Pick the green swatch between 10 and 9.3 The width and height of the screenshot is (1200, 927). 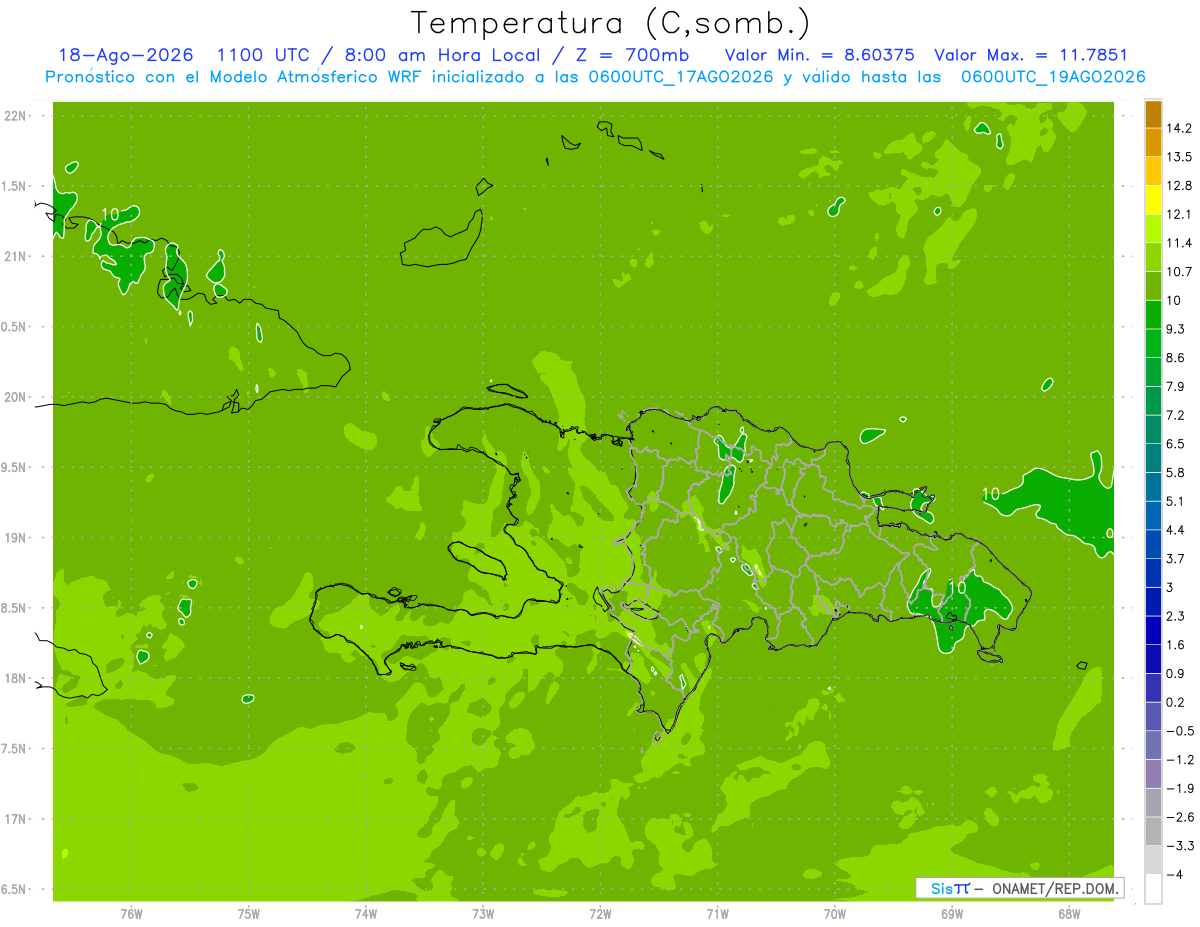1153,315
